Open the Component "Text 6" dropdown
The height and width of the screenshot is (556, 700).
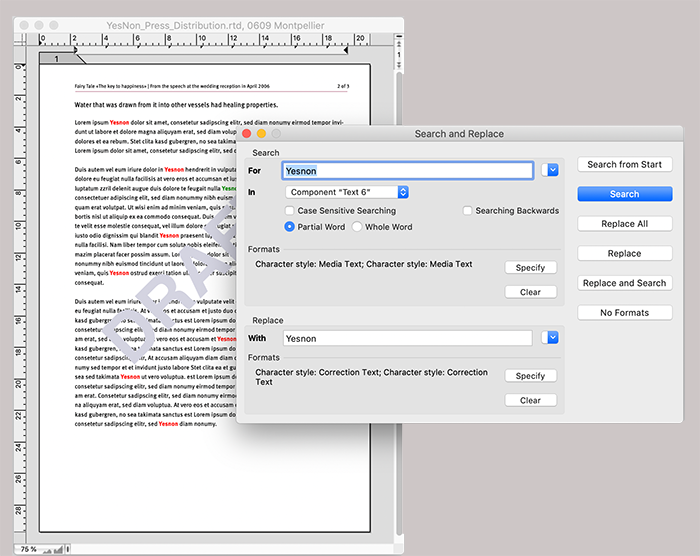(x=347, y=192)
